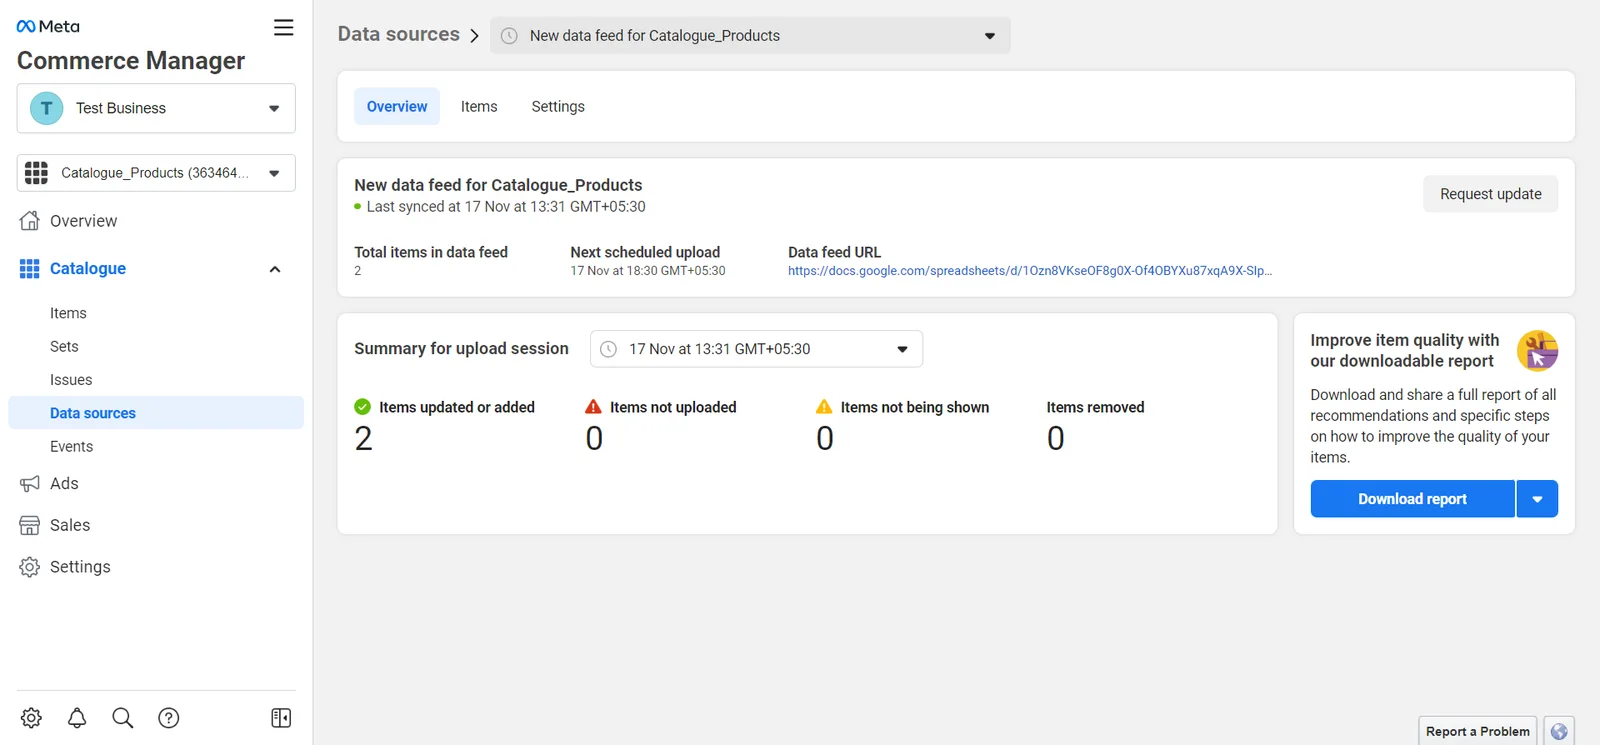Click the Items updated or added green check

tap(362, 407)
